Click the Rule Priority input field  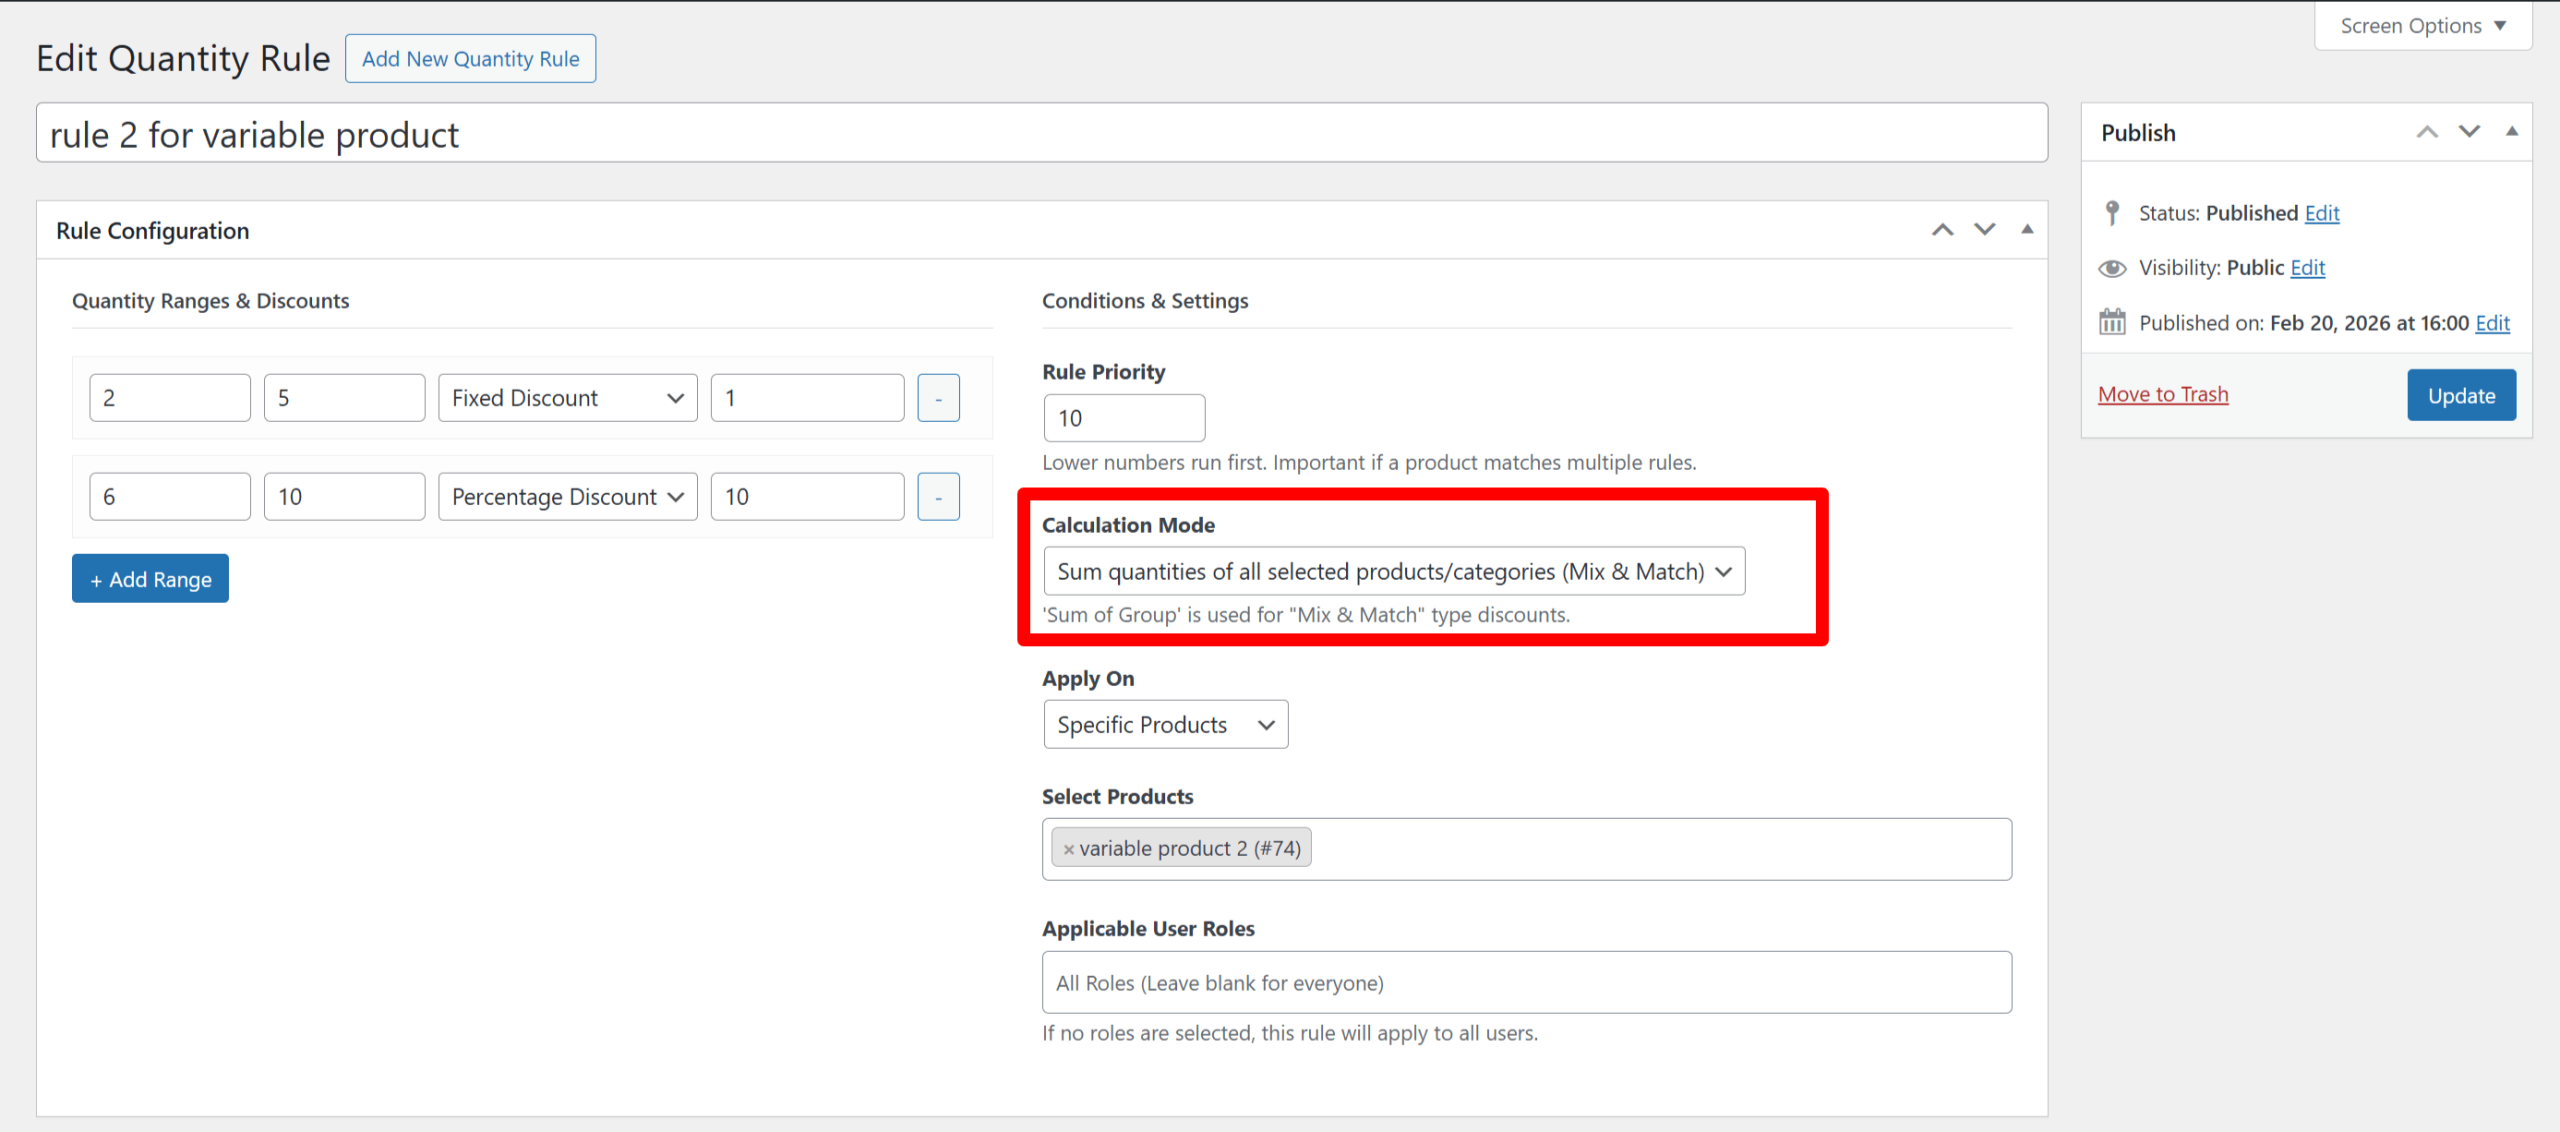1123,417
